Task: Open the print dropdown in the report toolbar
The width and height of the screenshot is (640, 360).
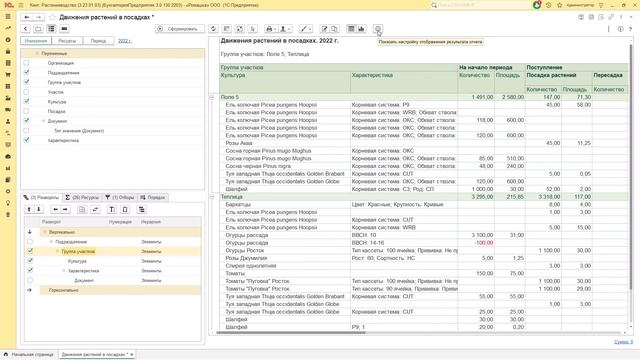Action: tap(270, 29)
